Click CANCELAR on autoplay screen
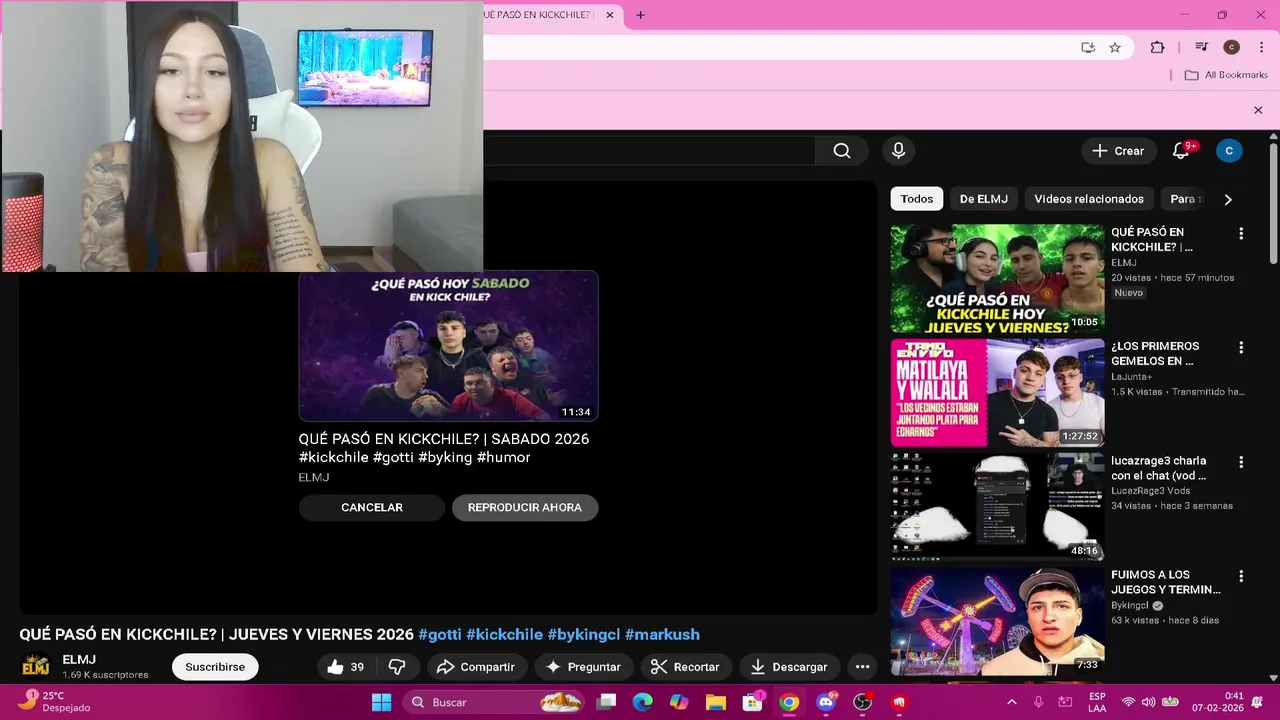Viewport: 1280px width, 720px height. click(x=372, y=507)
